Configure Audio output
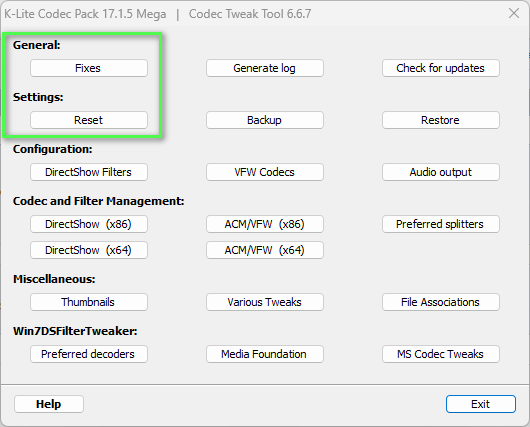Screen dimensions: 530x427 point(441,172)
